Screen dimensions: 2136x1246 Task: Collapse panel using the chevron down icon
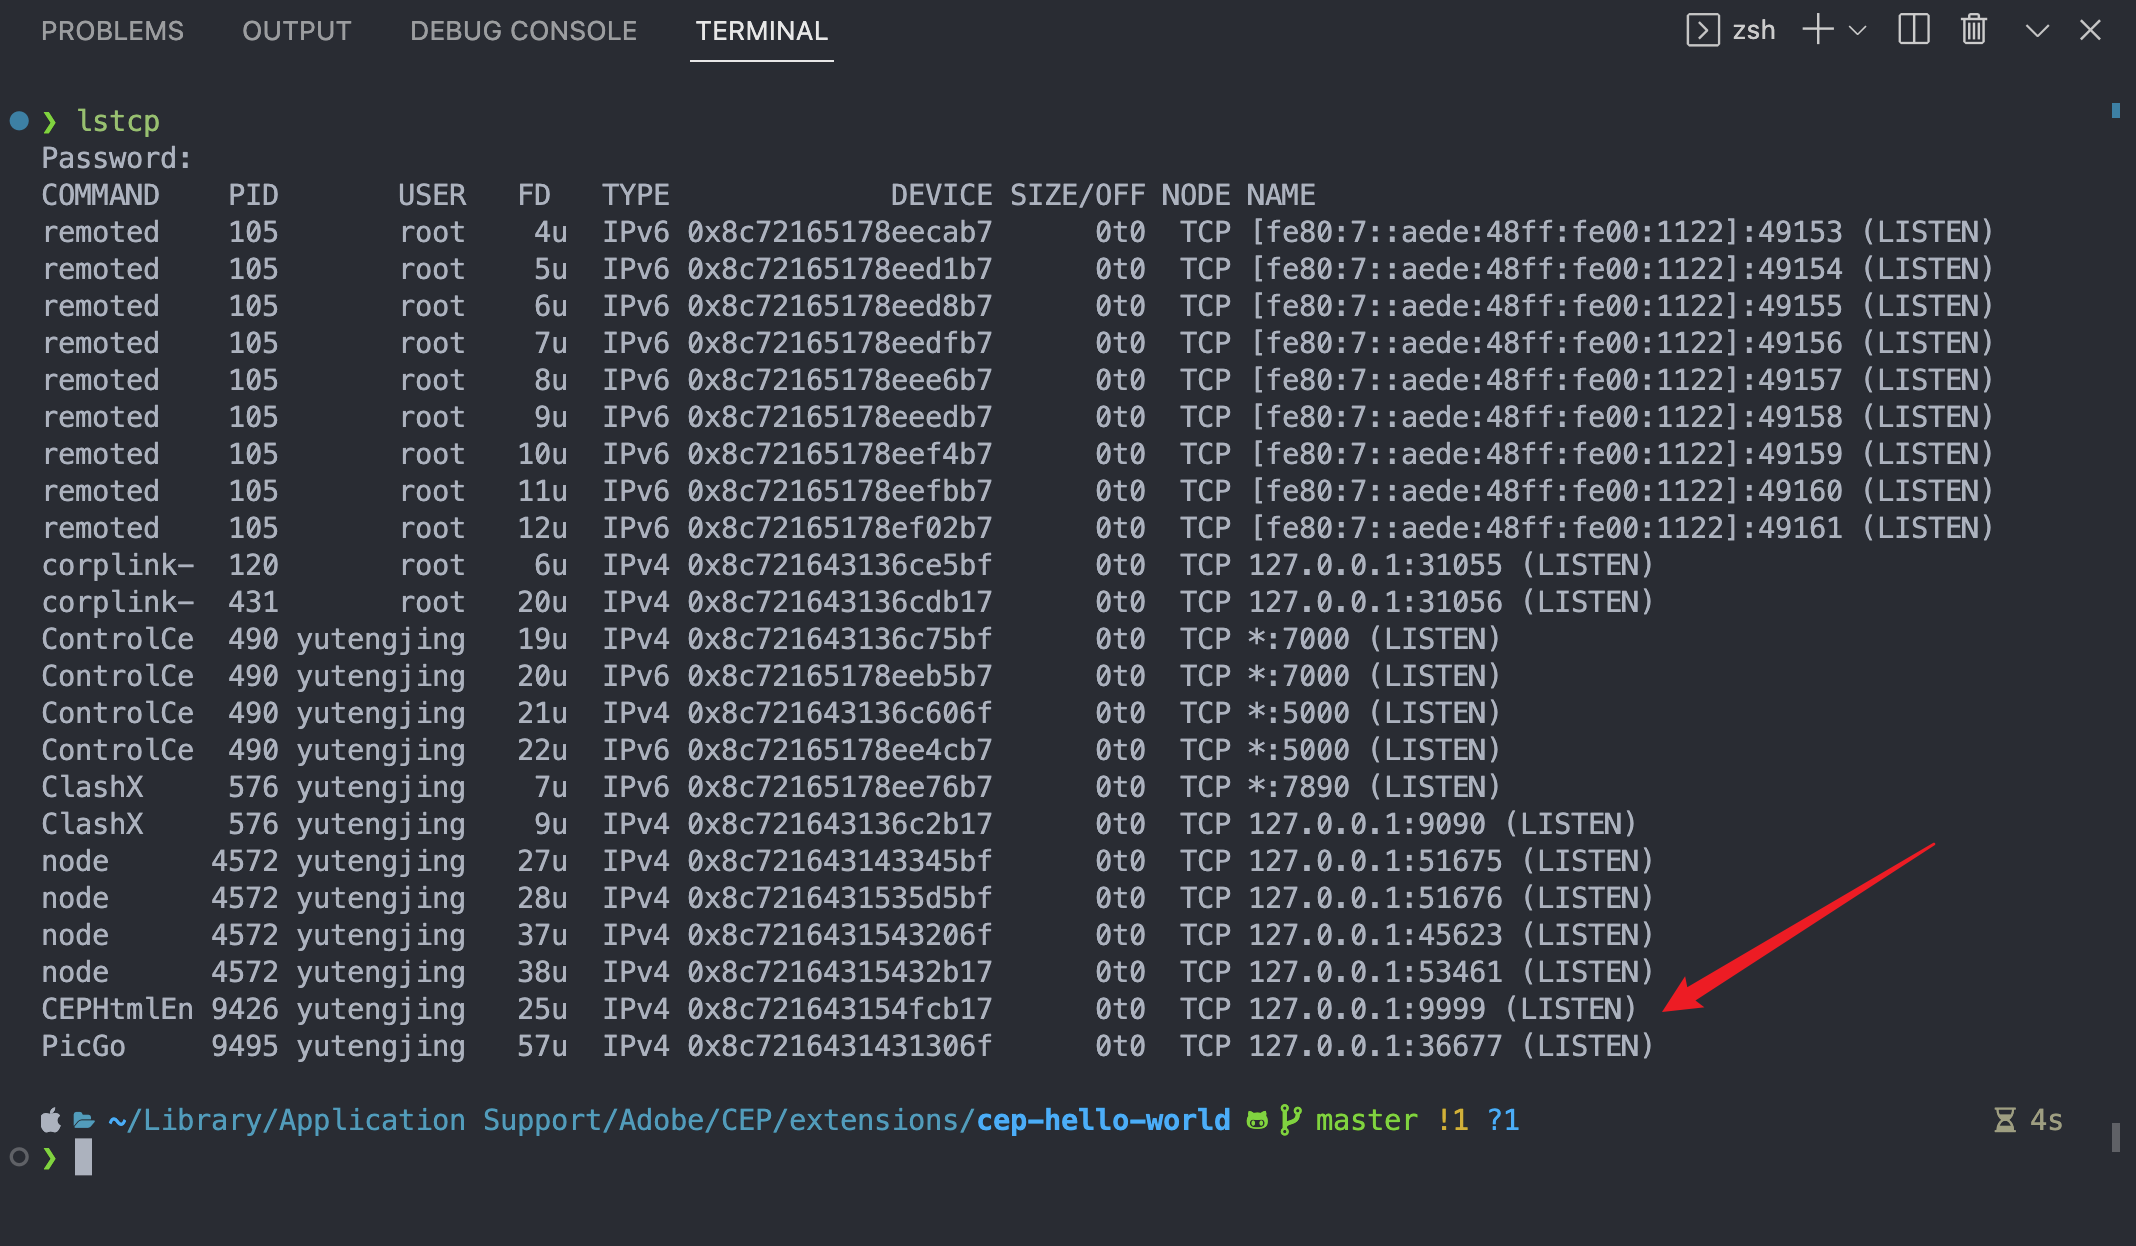click(2037, 31)
